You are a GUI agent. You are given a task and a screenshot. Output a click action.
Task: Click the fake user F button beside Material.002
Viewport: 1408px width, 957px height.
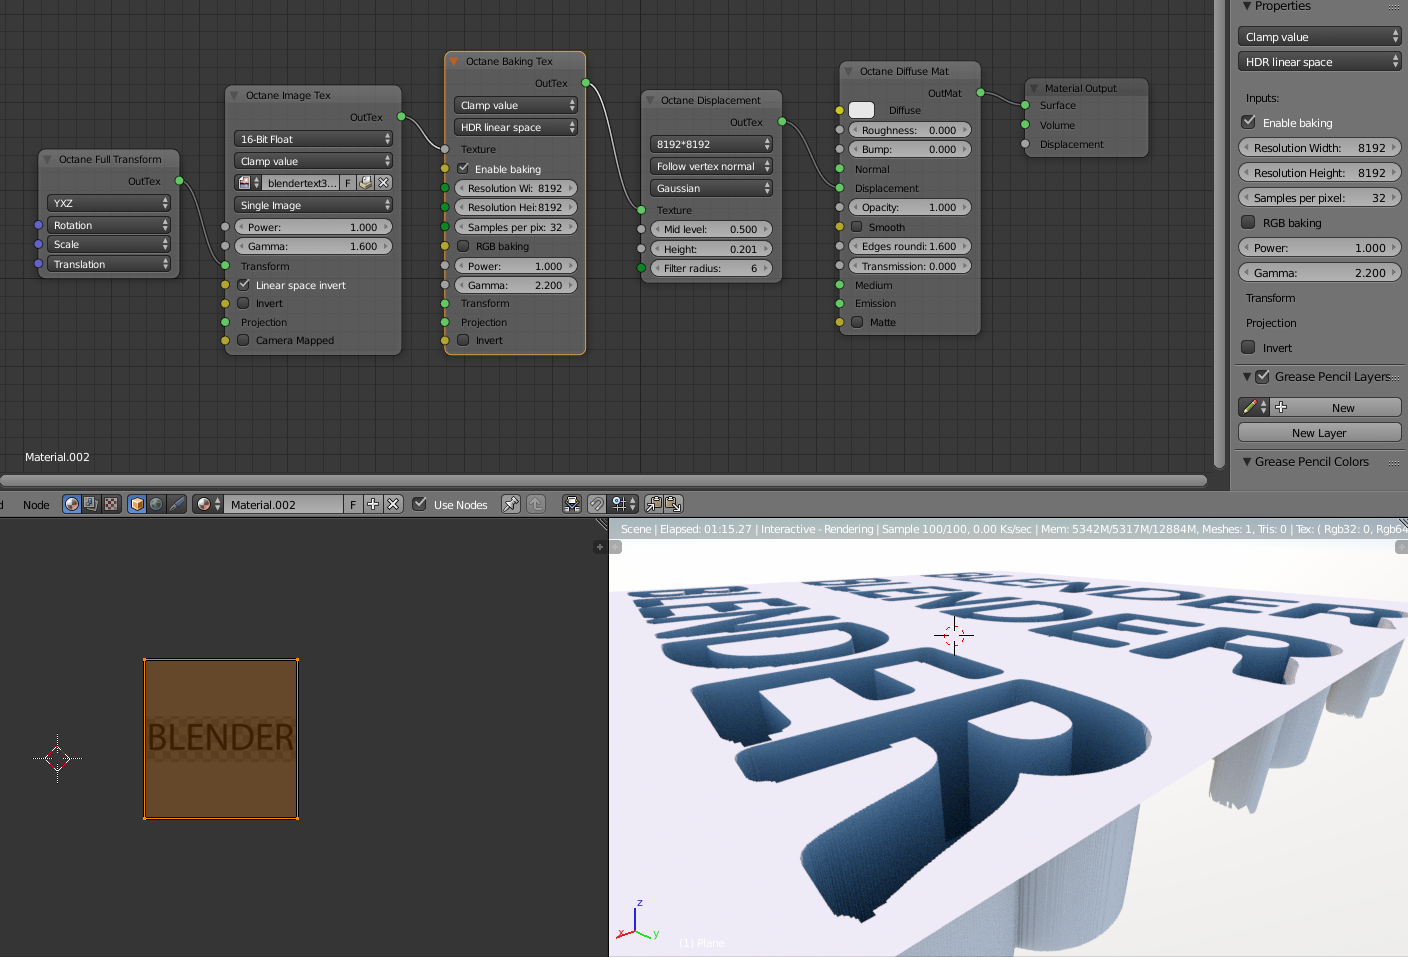click(353, 504)
